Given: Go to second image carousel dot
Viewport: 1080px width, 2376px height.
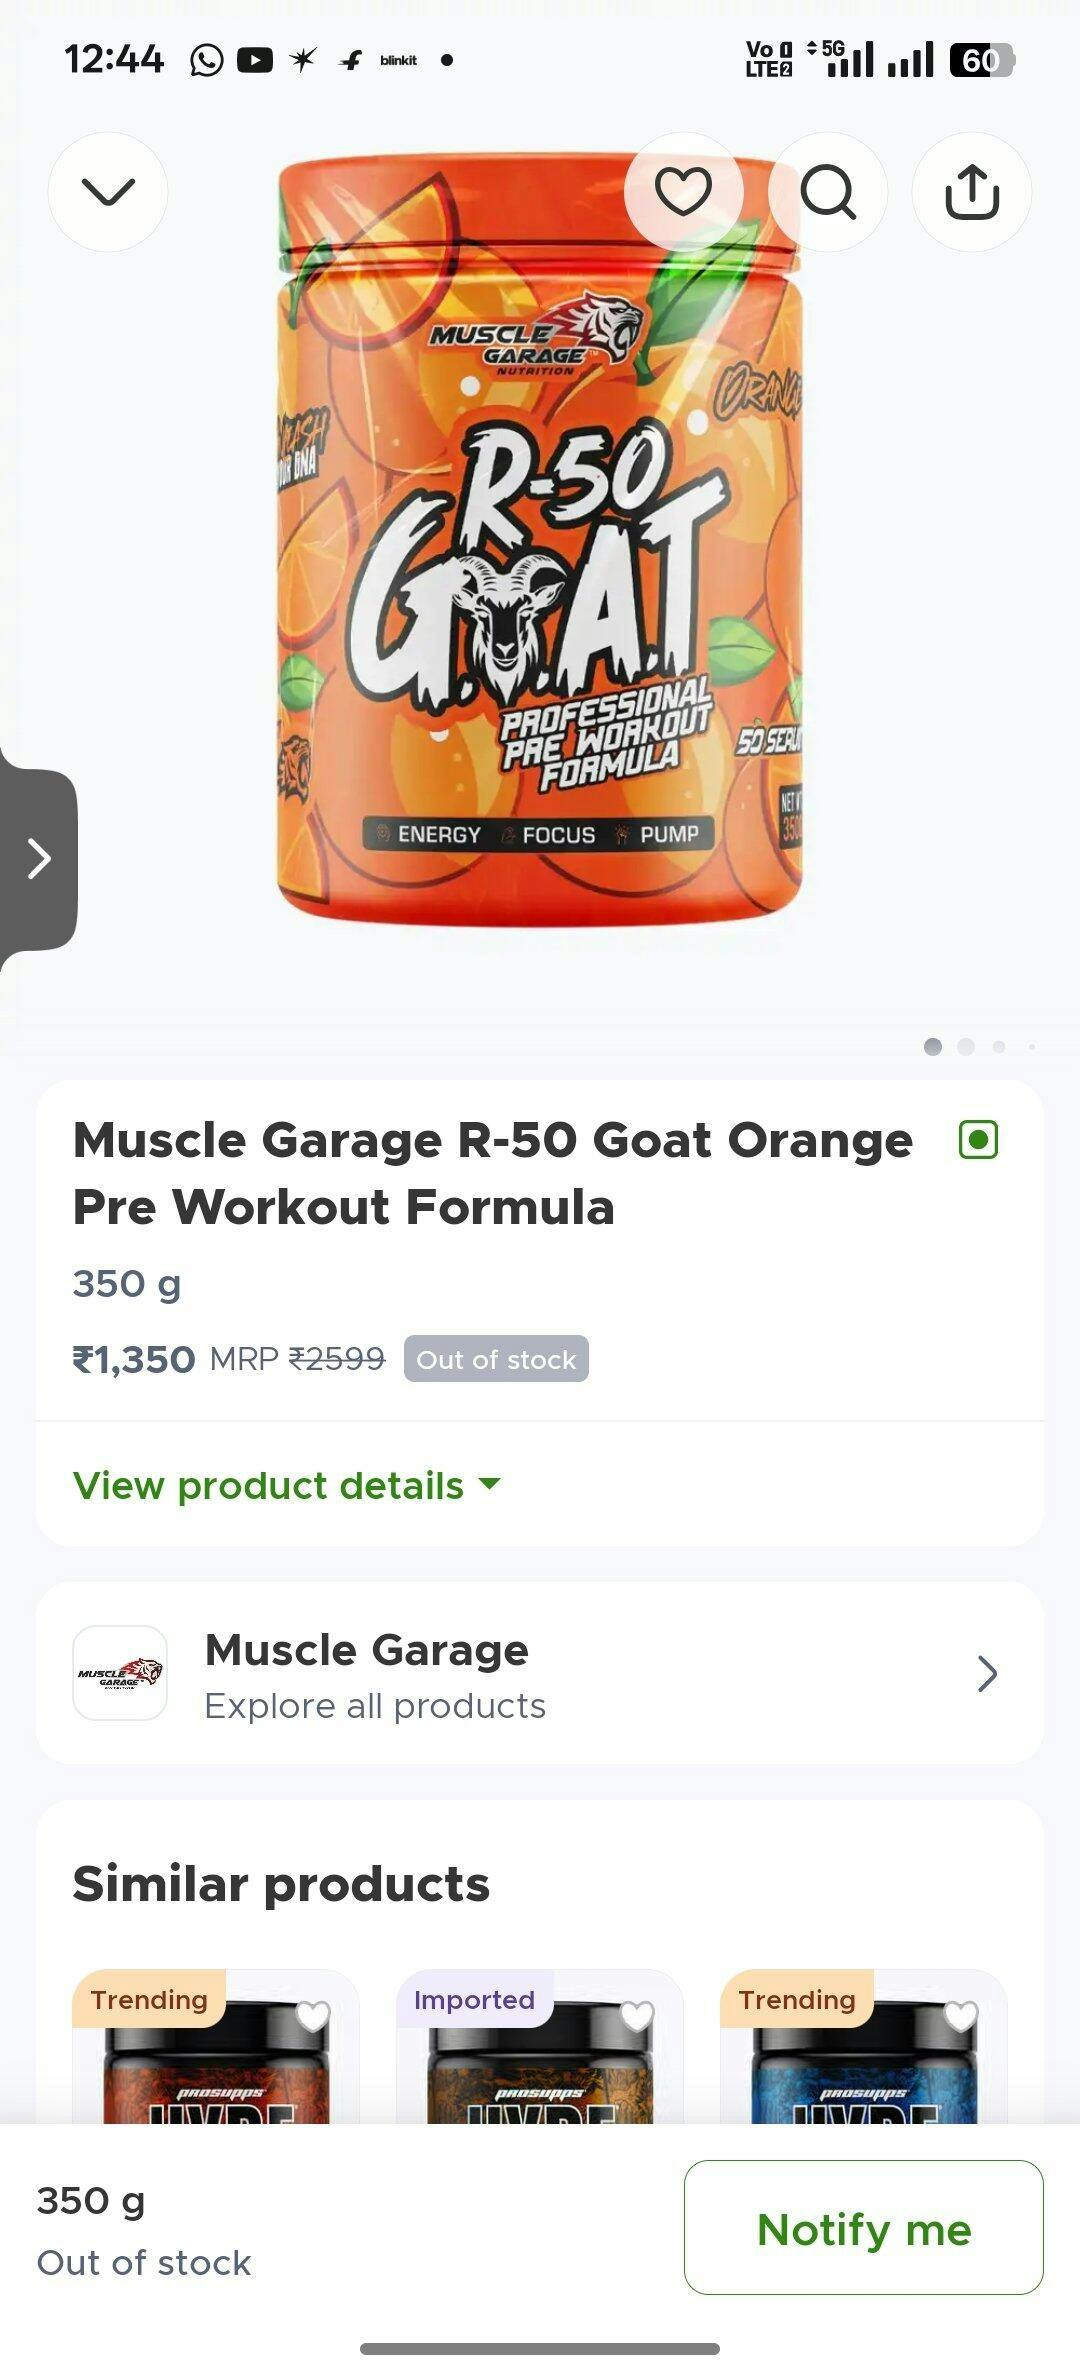Looking at the screenshot, I should [x=966, y=1046].
